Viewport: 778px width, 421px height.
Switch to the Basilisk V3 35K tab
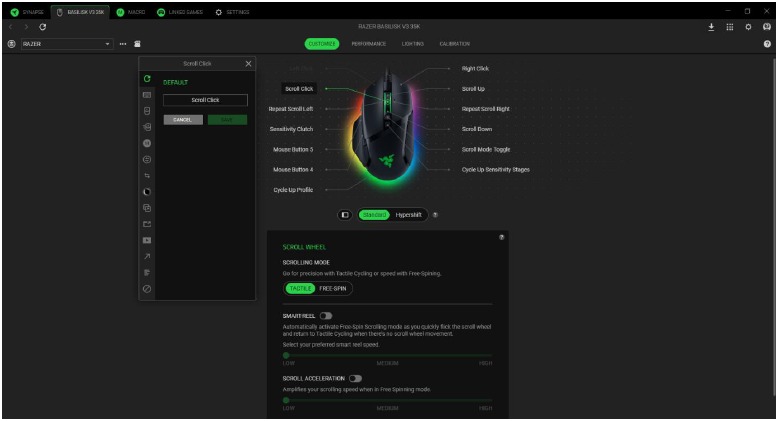80,12
